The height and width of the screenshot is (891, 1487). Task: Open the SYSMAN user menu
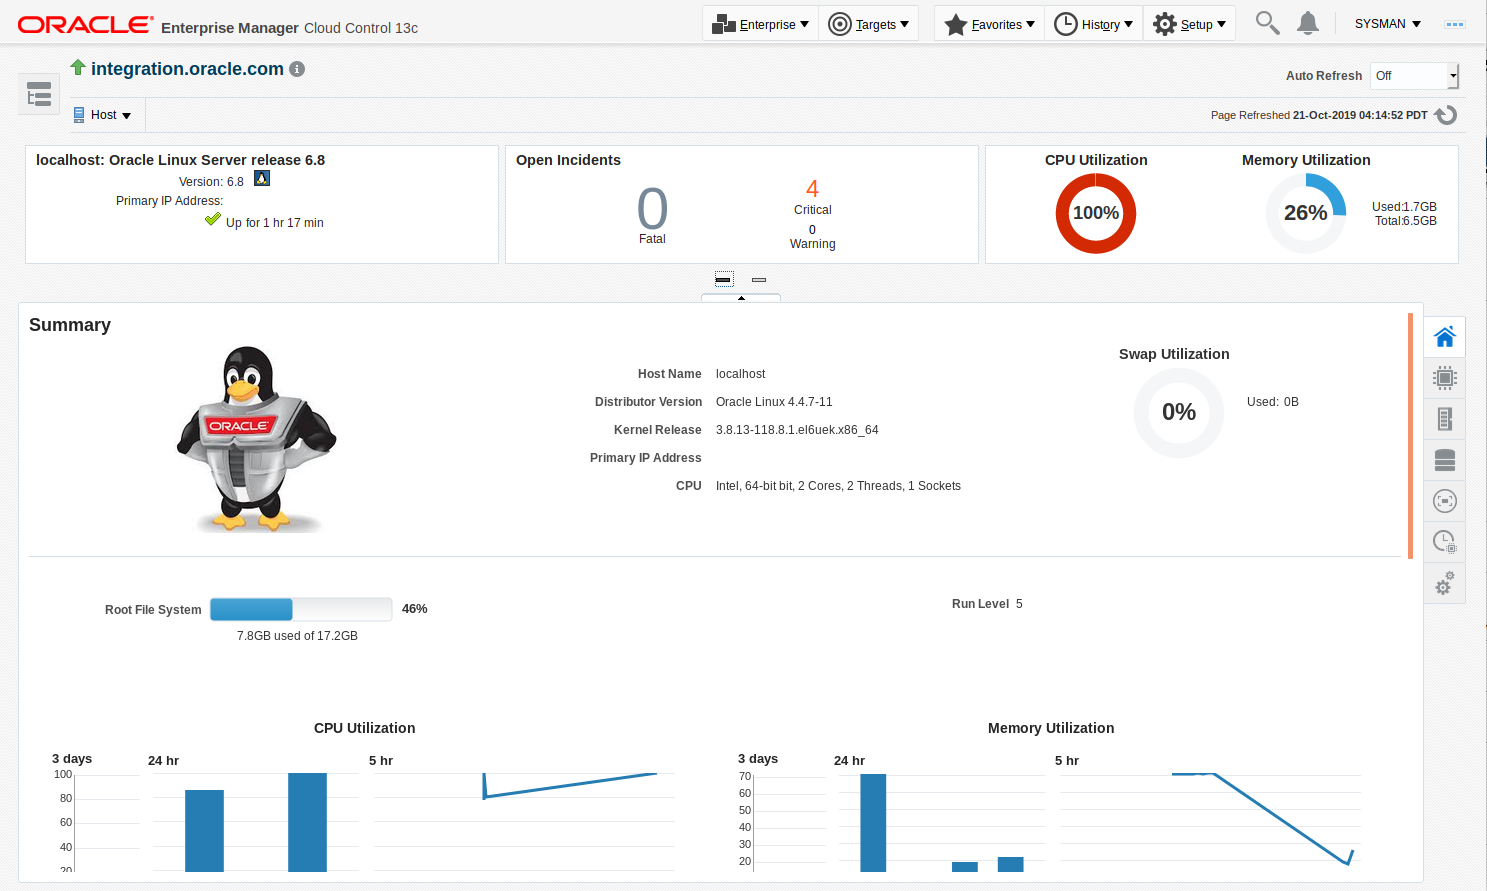pos(1387,24)
